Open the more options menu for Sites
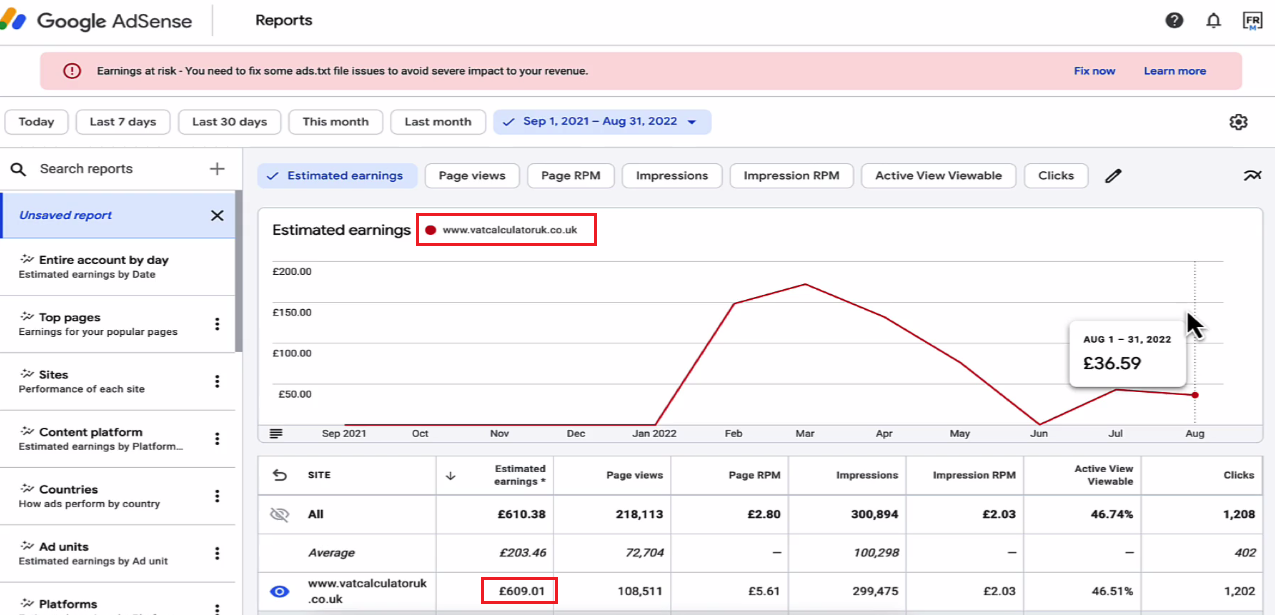The height and width of the screenshot is (615, 1275). point(217,381)
